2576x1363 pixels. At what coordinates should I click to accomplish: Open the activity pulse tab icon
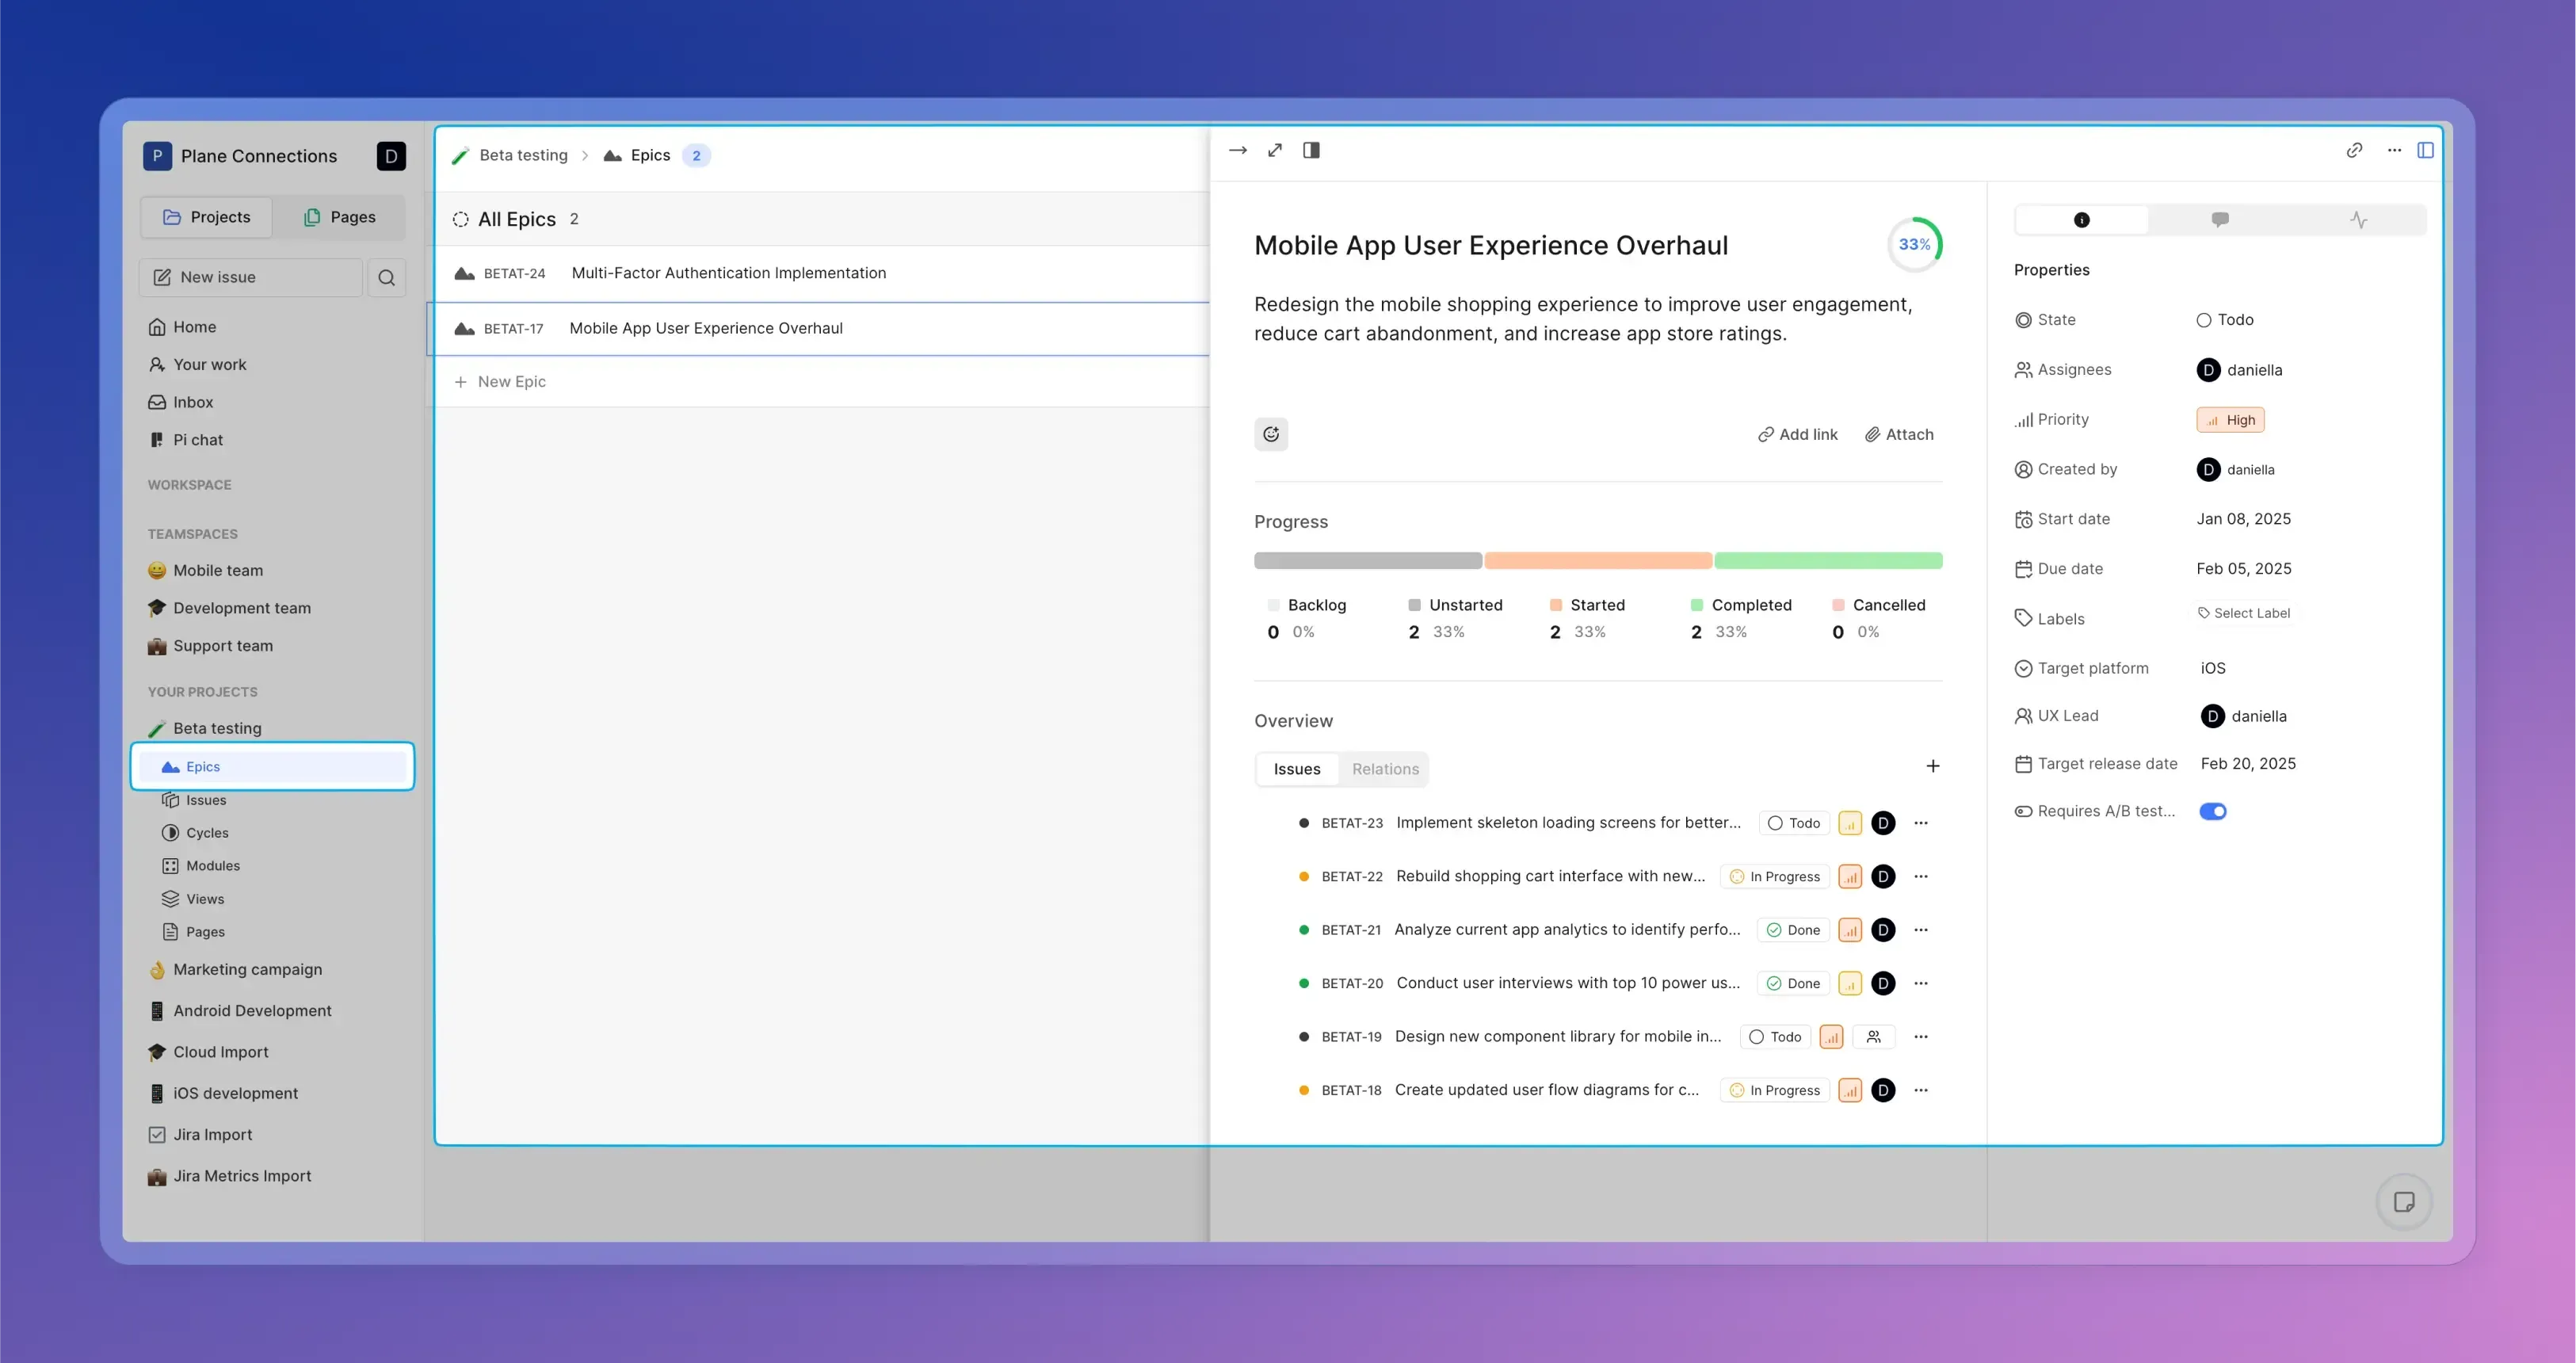(2358, 219)
